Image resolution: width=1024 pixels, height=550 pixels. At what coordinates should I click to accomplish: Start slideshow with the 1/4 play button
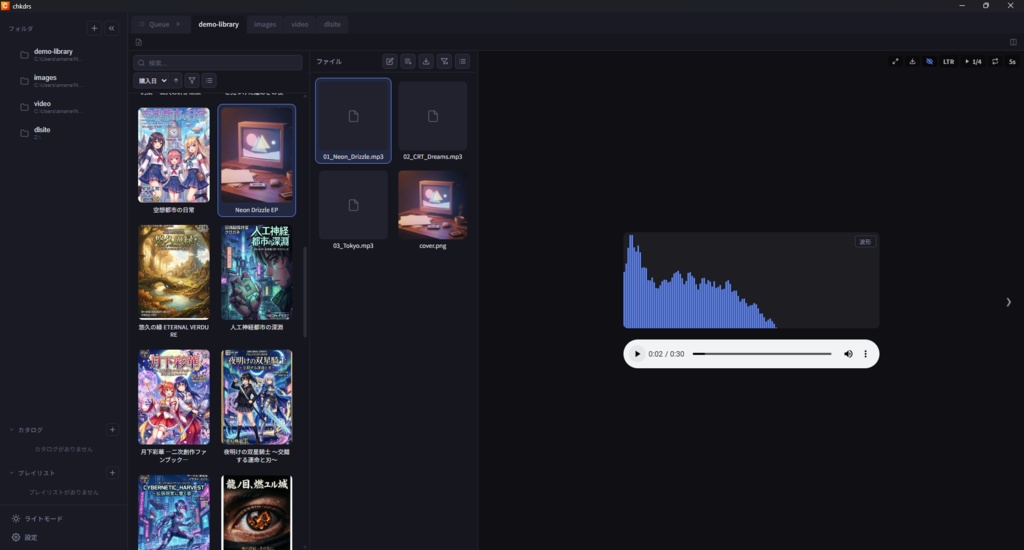point(973,61)
